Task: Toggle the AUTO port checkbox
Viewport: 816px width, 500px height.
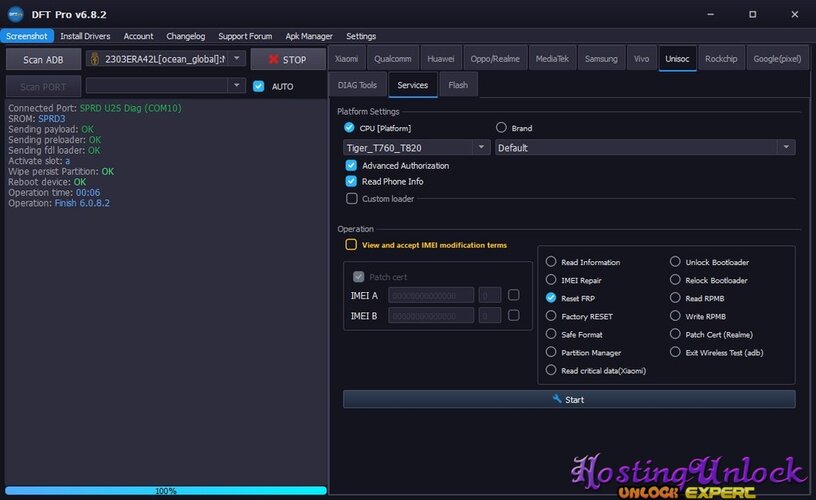Action: [259, 86]
